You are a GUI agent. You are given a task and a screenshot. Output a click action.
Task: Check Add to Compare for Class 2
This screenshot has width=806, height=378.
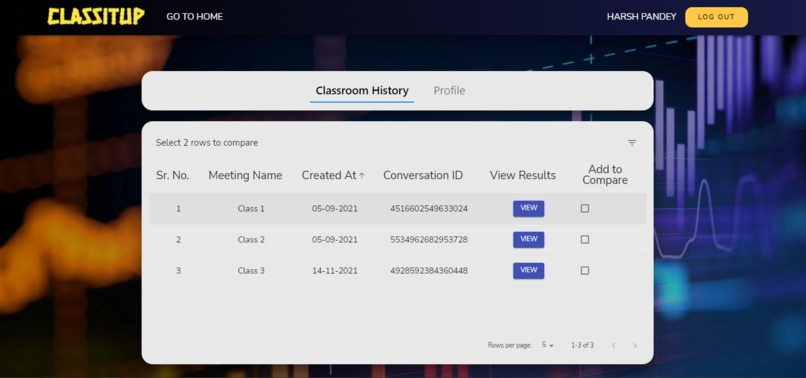coord(584,240)
